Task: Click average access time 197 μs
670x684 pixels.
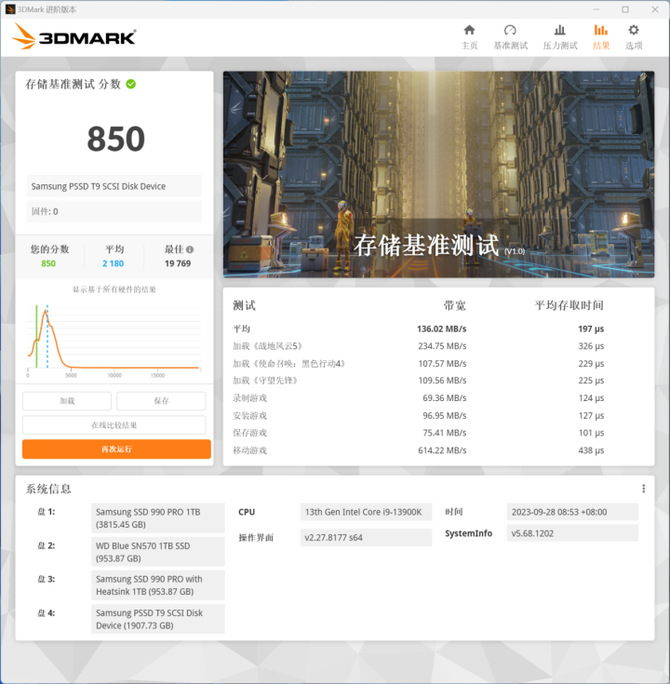Action: [591, 329]
